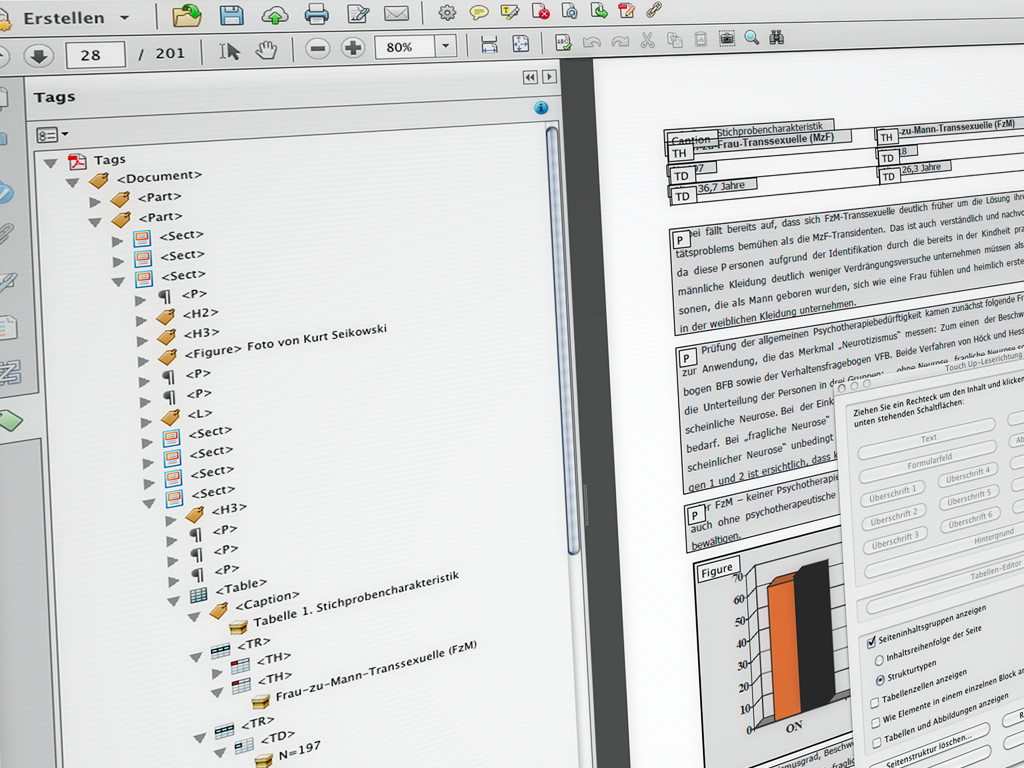Open the zoom level dropdown arrow
Image resolution: width=1024 pixels, height=768 pixels.
tap(446, 46)
